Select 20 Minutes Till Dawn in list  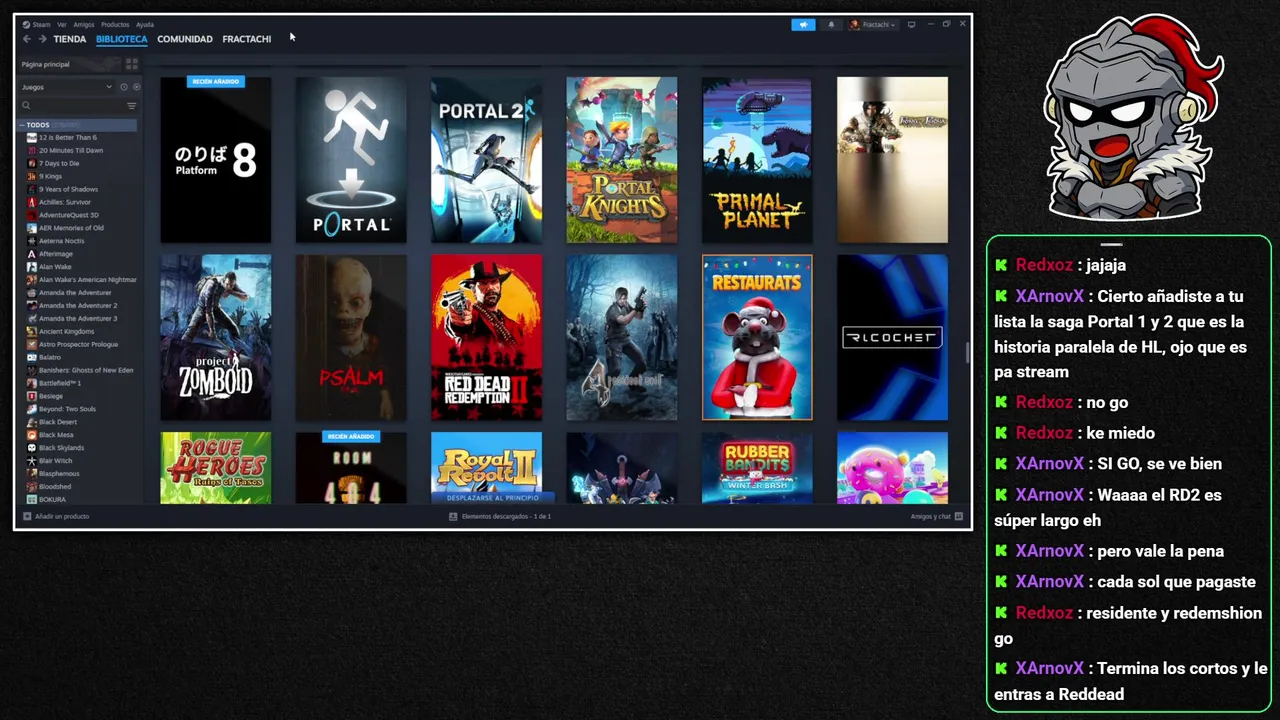(x=71, y=150)
